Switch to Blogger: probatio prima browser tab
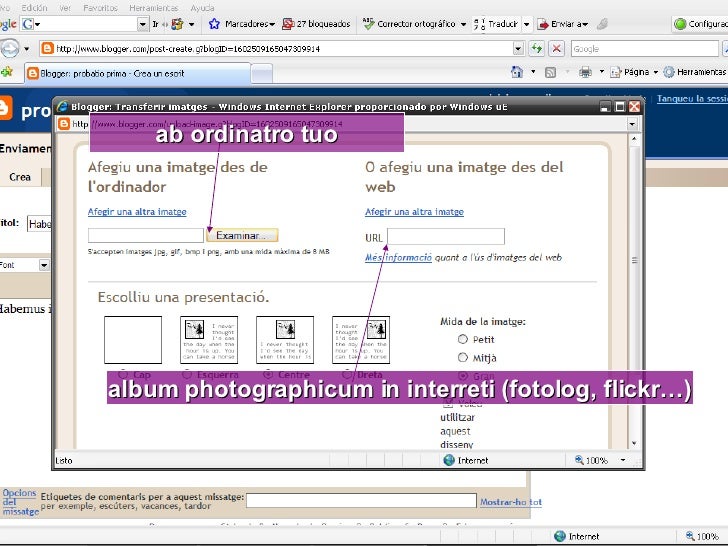 tap(137, 73)
